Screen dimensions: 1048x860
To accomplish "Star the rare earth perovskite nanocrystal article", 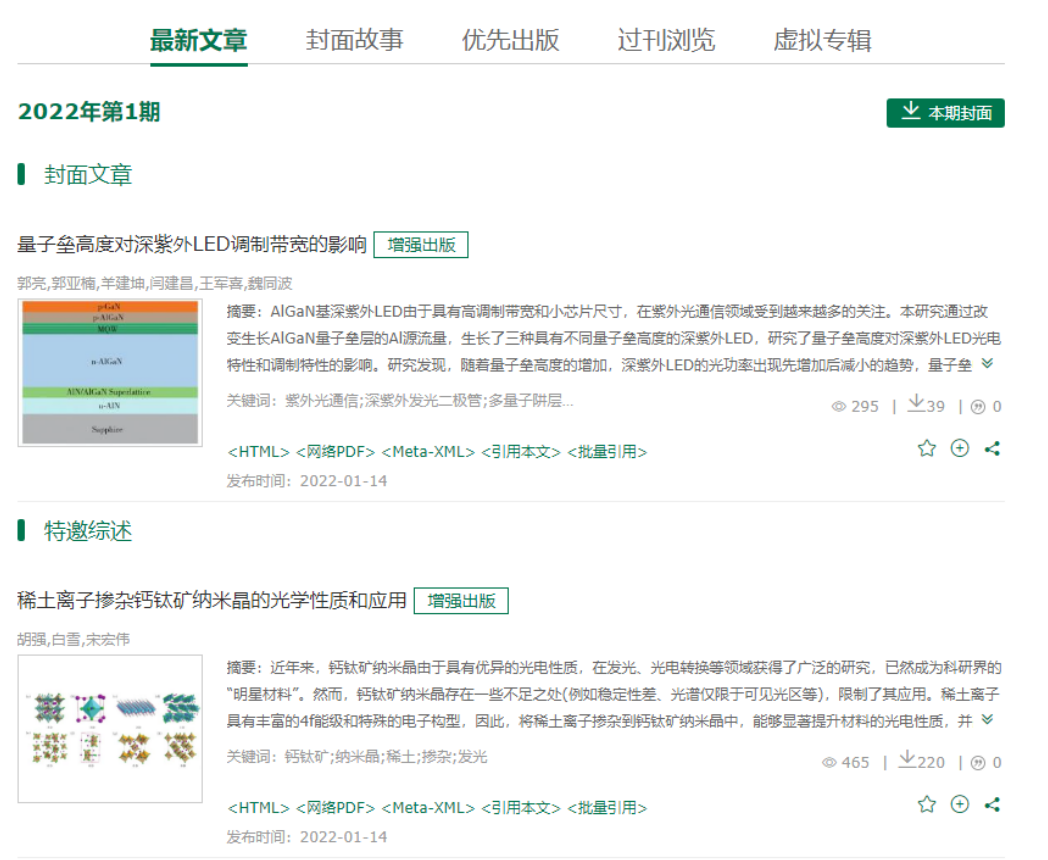I will 926,804.
